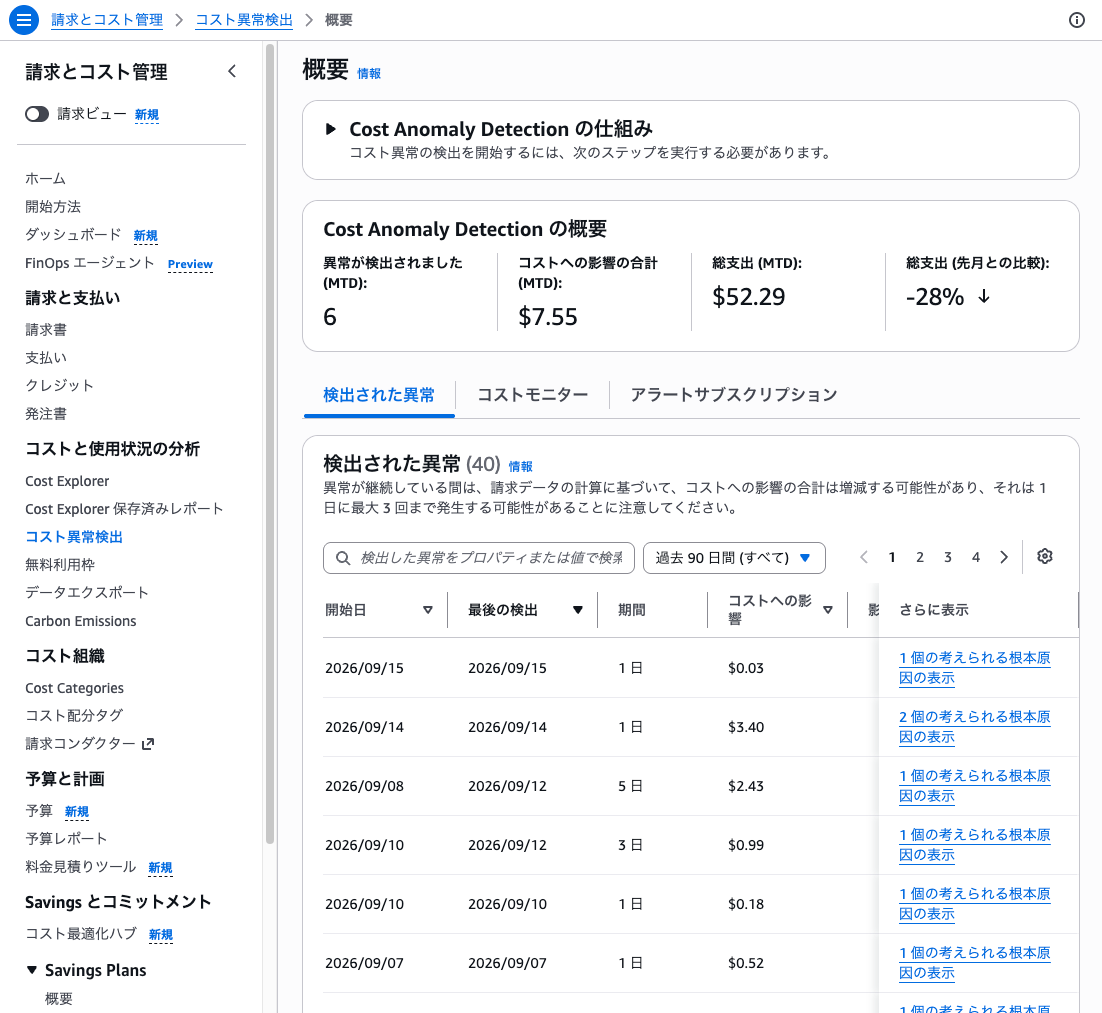This screenshot has height=1013, width=1102.
Task: Click the info circle icon at top right
Action: click(1076, 20)
